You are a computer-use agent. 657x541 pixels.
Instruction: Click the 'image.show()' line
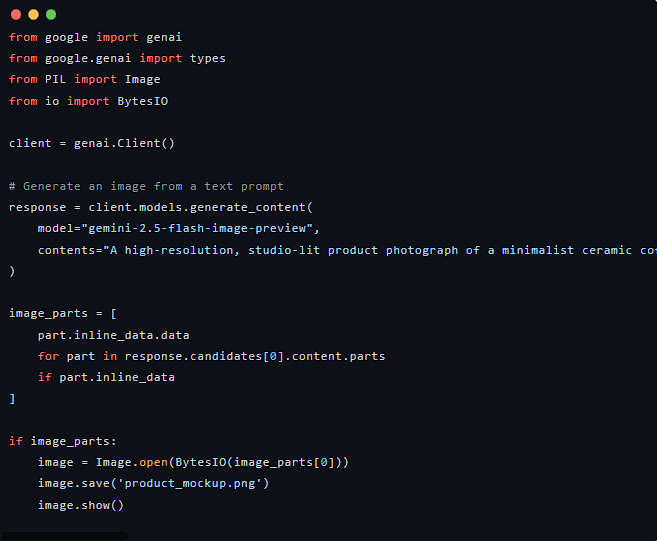click(x=80, y=505)
